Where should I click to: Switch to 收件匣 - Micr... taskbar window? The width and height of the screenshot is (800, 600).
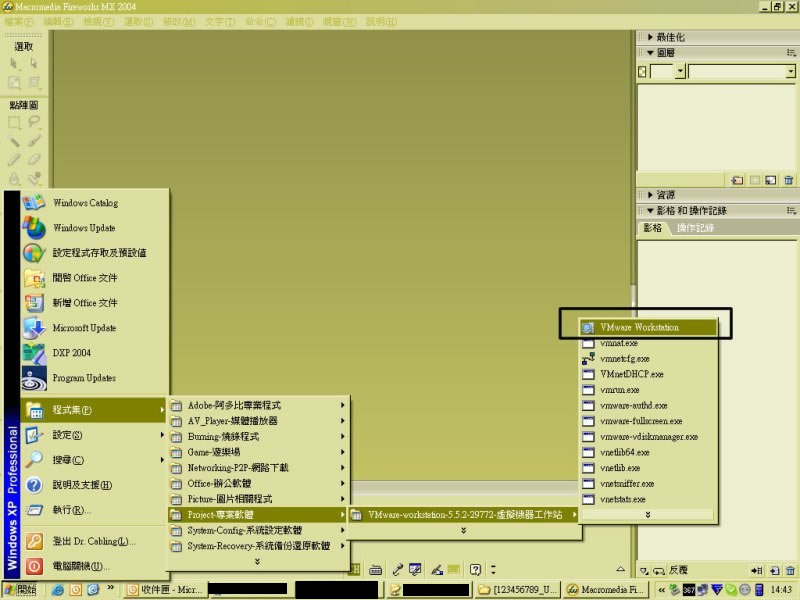point(166,590)
